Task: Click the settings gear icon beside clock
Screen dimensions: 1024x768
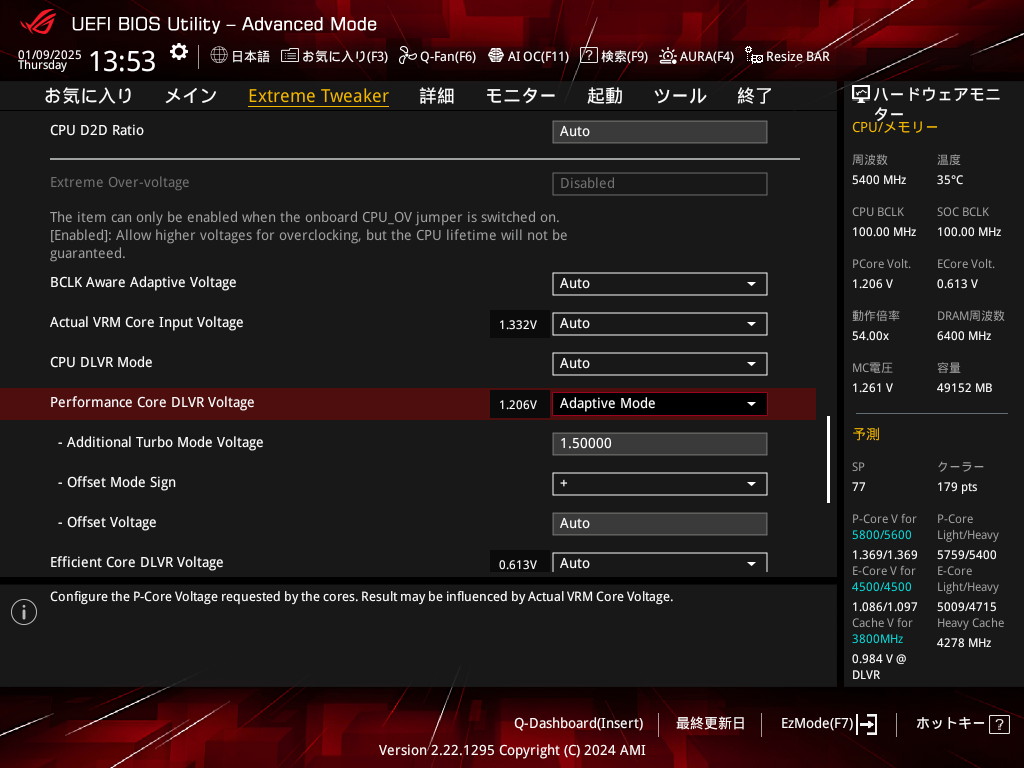Action: click(x=178, y=52)
